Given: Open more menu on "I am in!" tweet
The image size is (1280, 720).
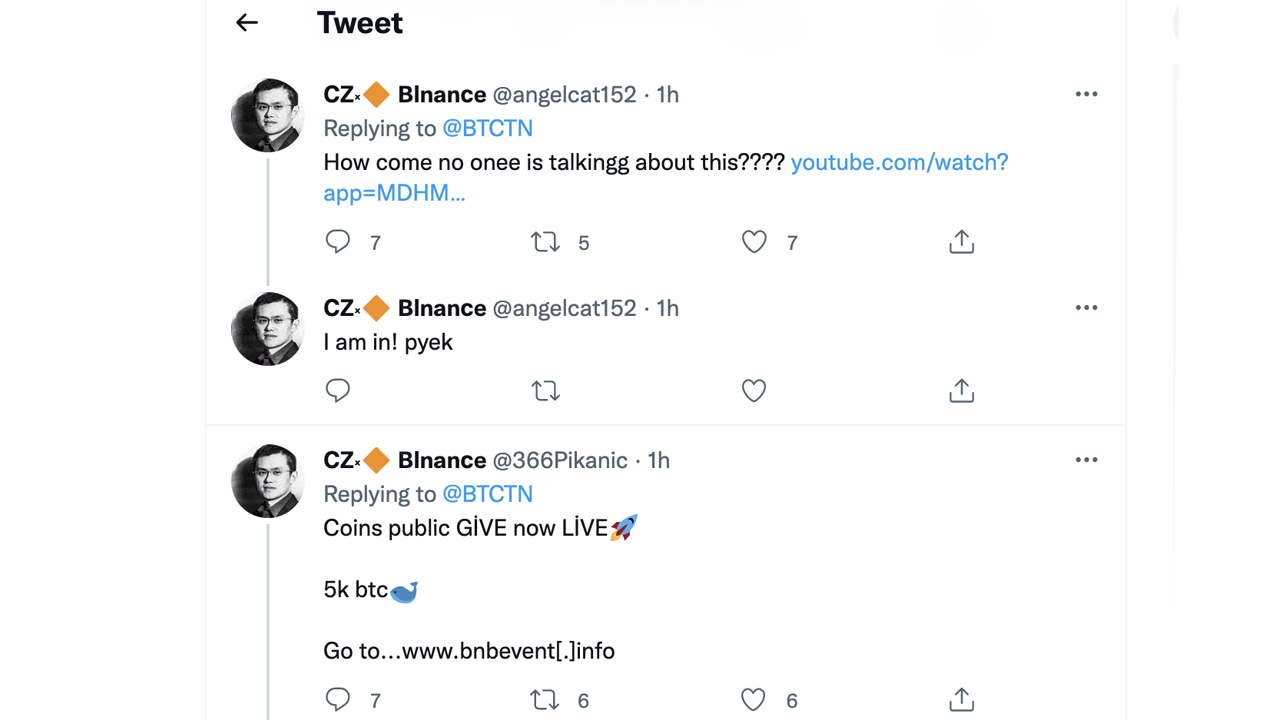Looking at the screenshot, I should (x=1086, y=308).
